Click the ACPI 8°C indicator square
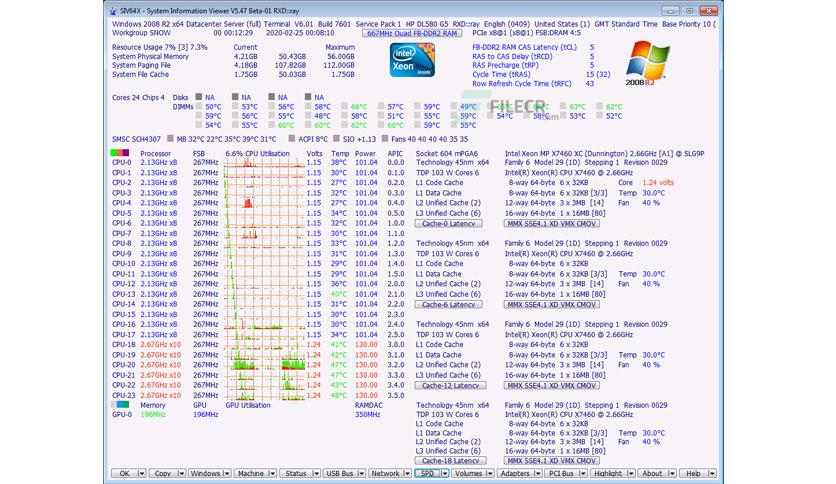 click(292, 139)
